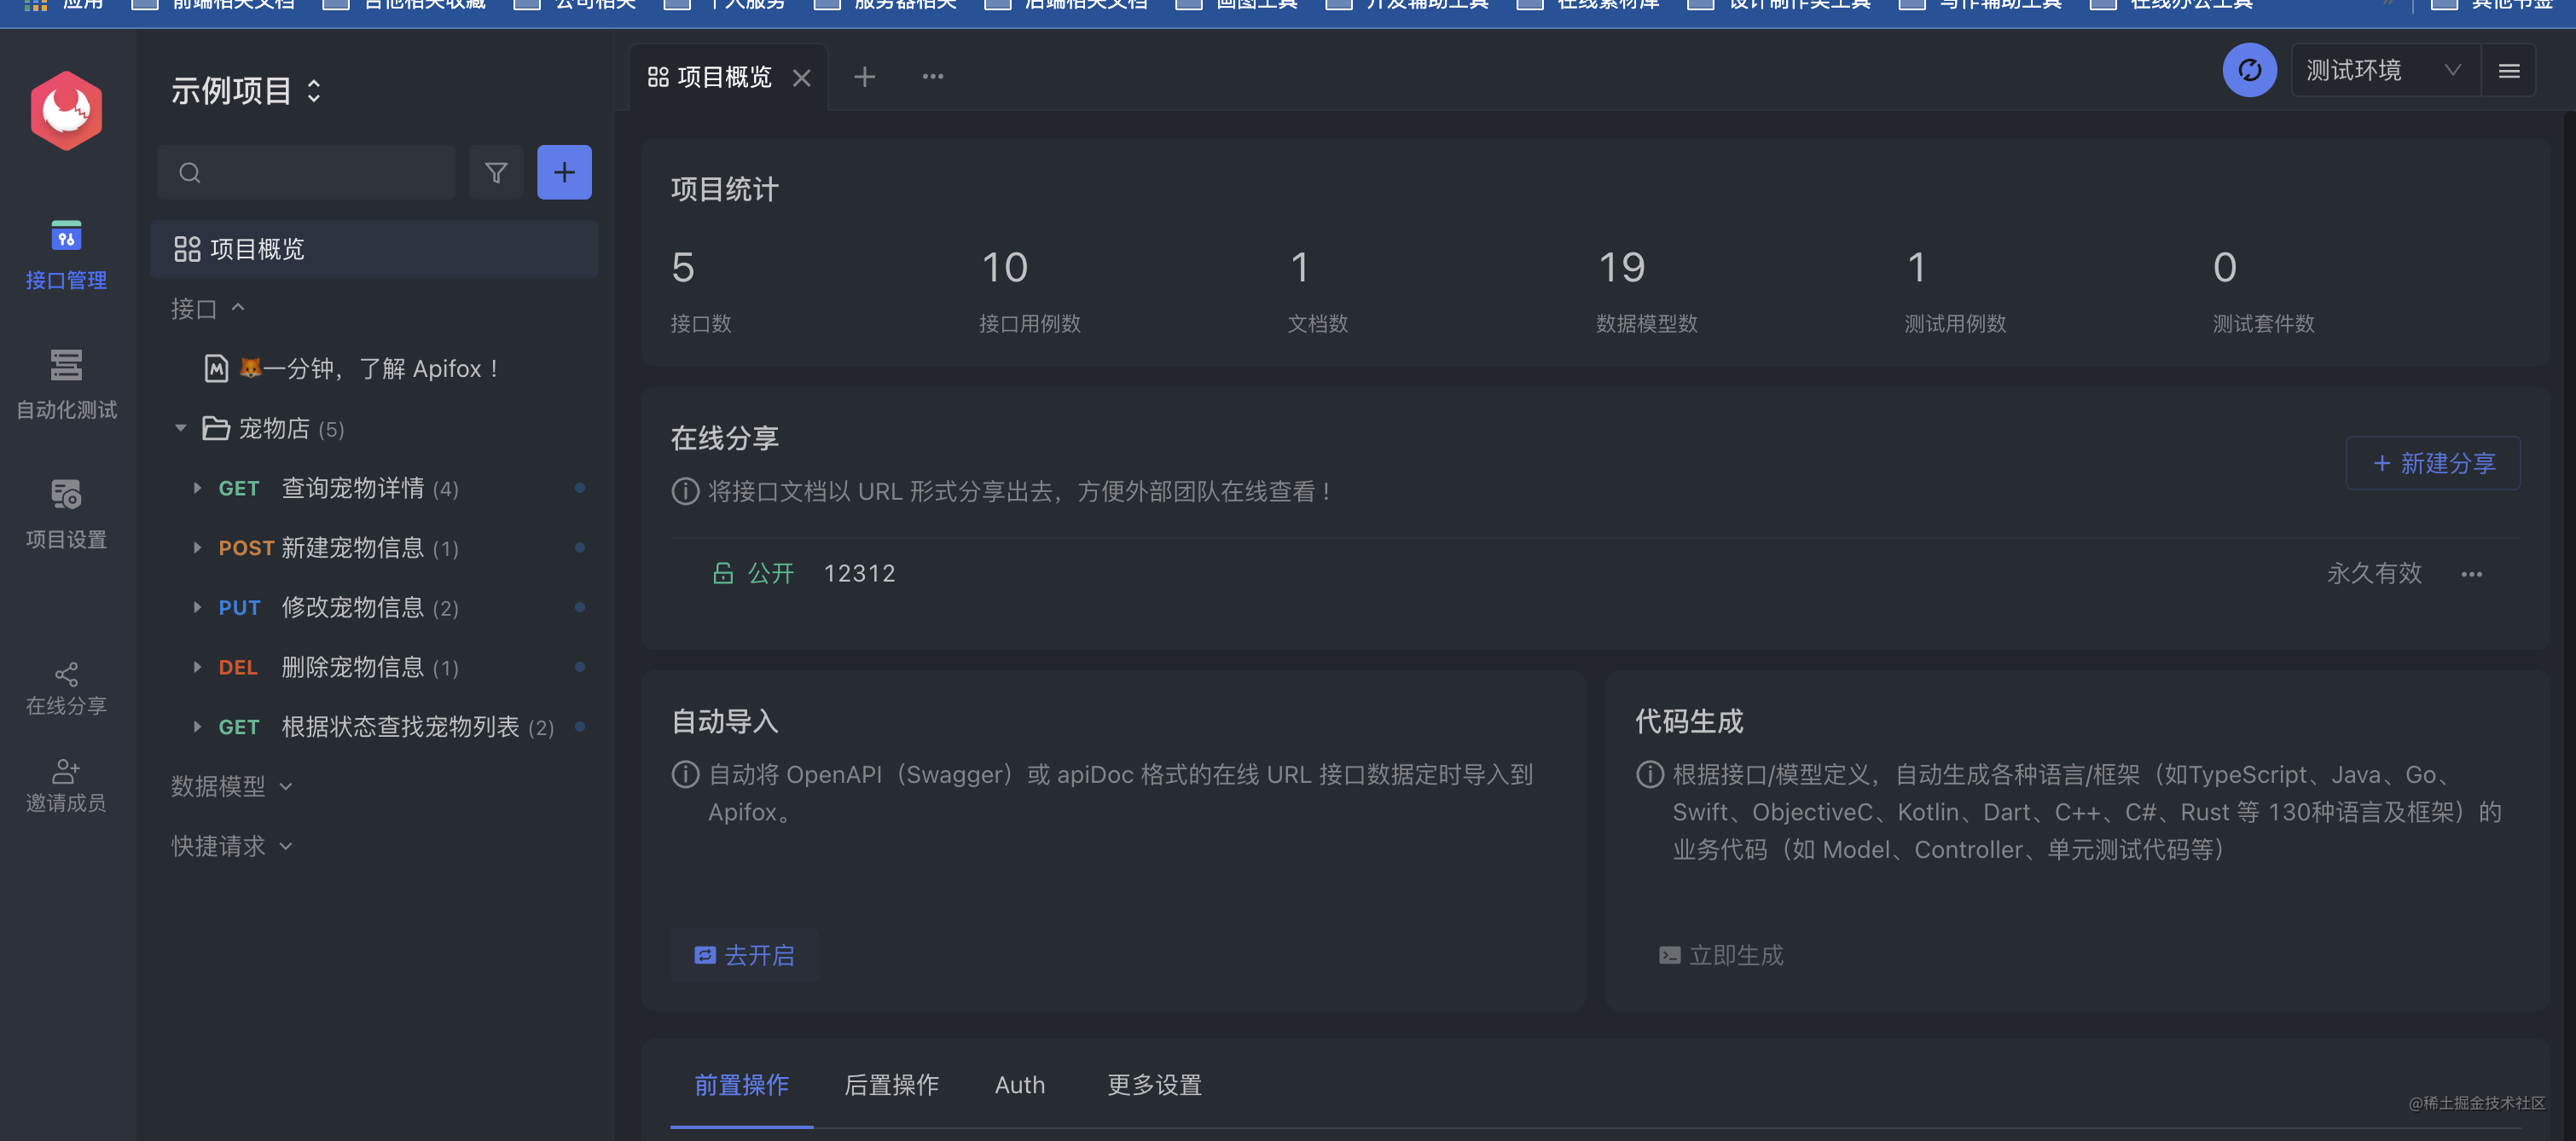
Task: Open the 自动化测试 sidebar section
Action: pyautogui.click(x=66, y=384)
